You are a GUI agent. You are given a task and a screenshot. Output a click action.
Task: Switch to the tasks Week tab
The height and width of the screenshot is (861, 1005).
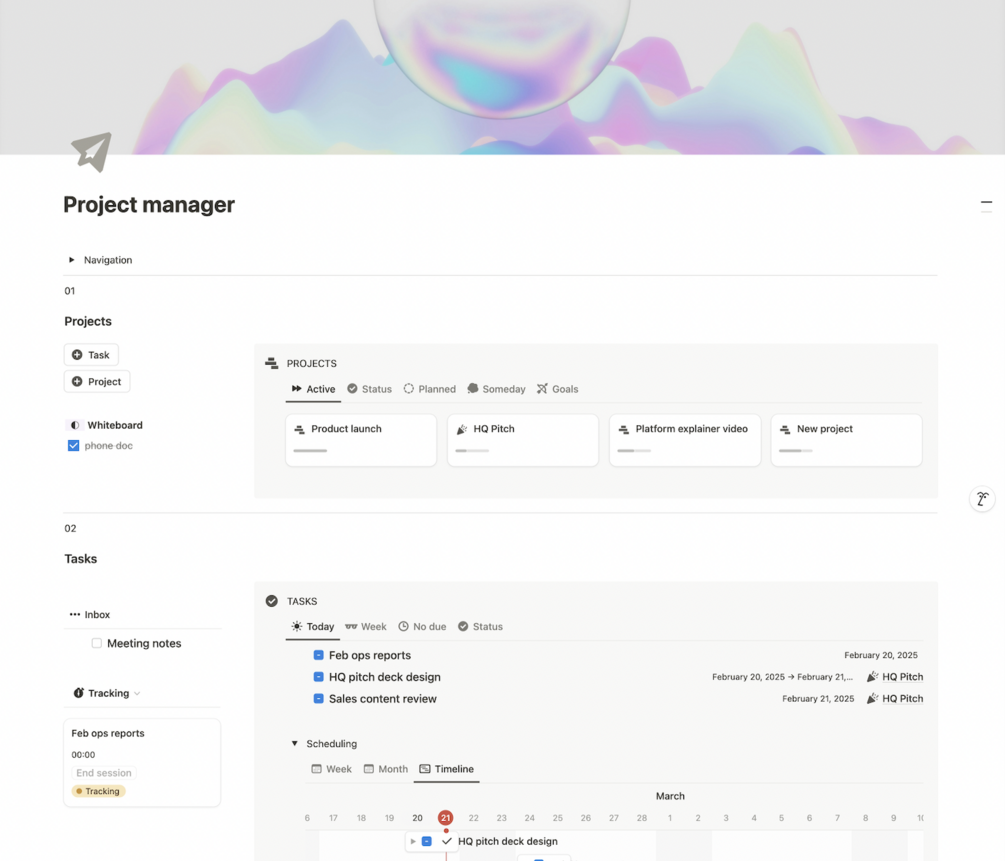[x=366, y=626]
